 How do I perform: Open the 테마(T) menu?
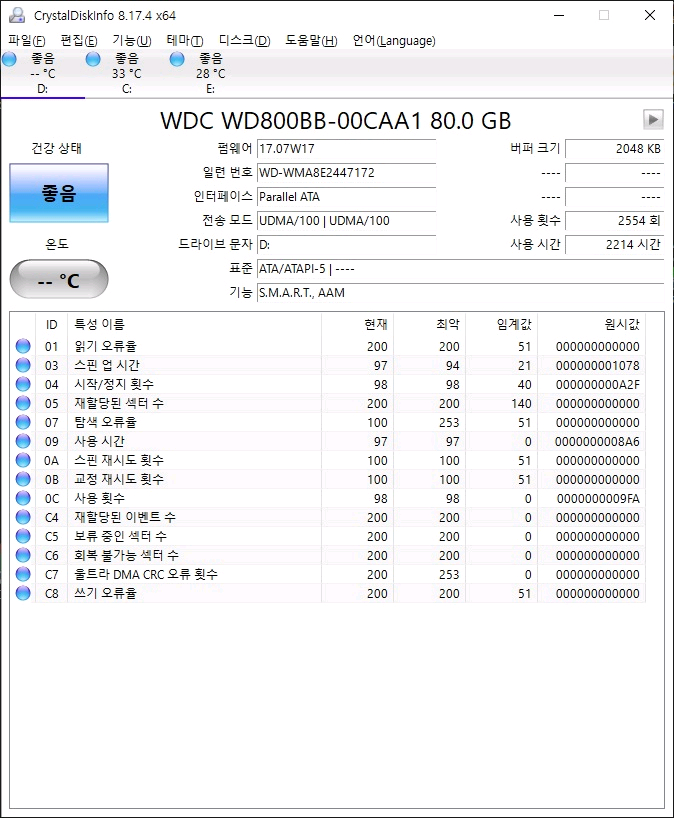click(x=185, y=41)
